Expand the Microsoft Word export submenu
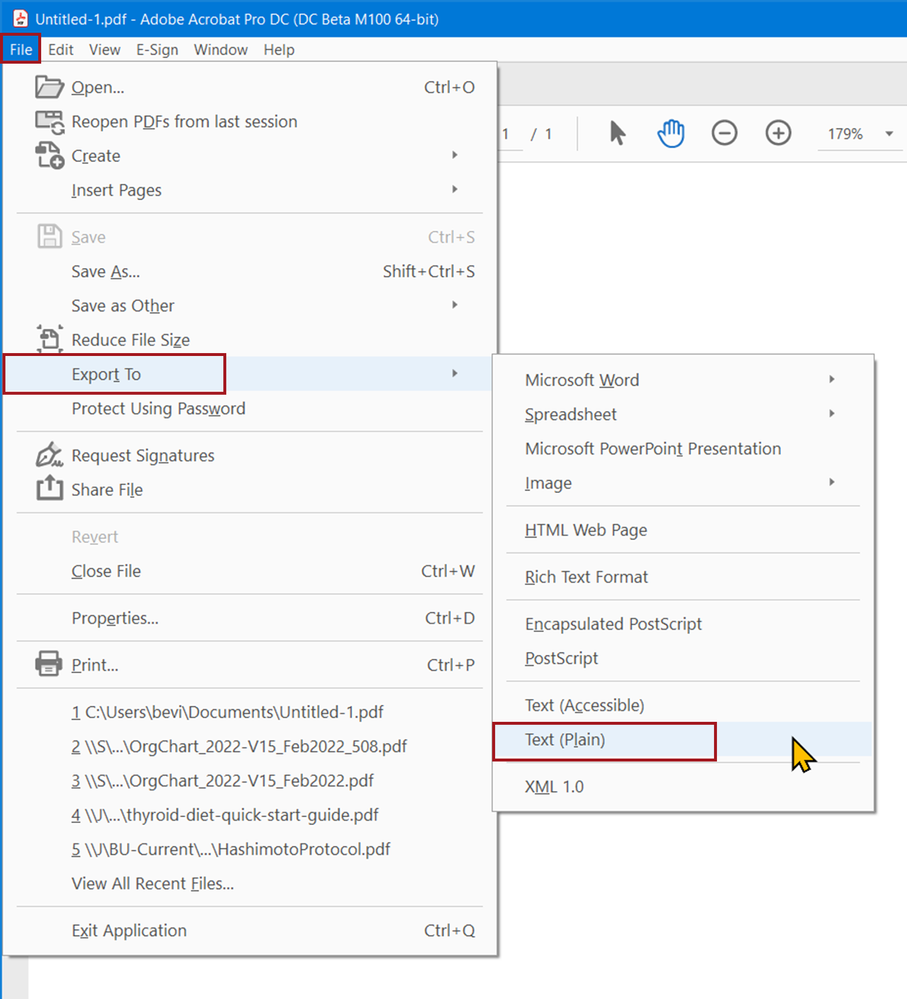The height and width of the screenshot is (999, 907). [x=832, y=380]
